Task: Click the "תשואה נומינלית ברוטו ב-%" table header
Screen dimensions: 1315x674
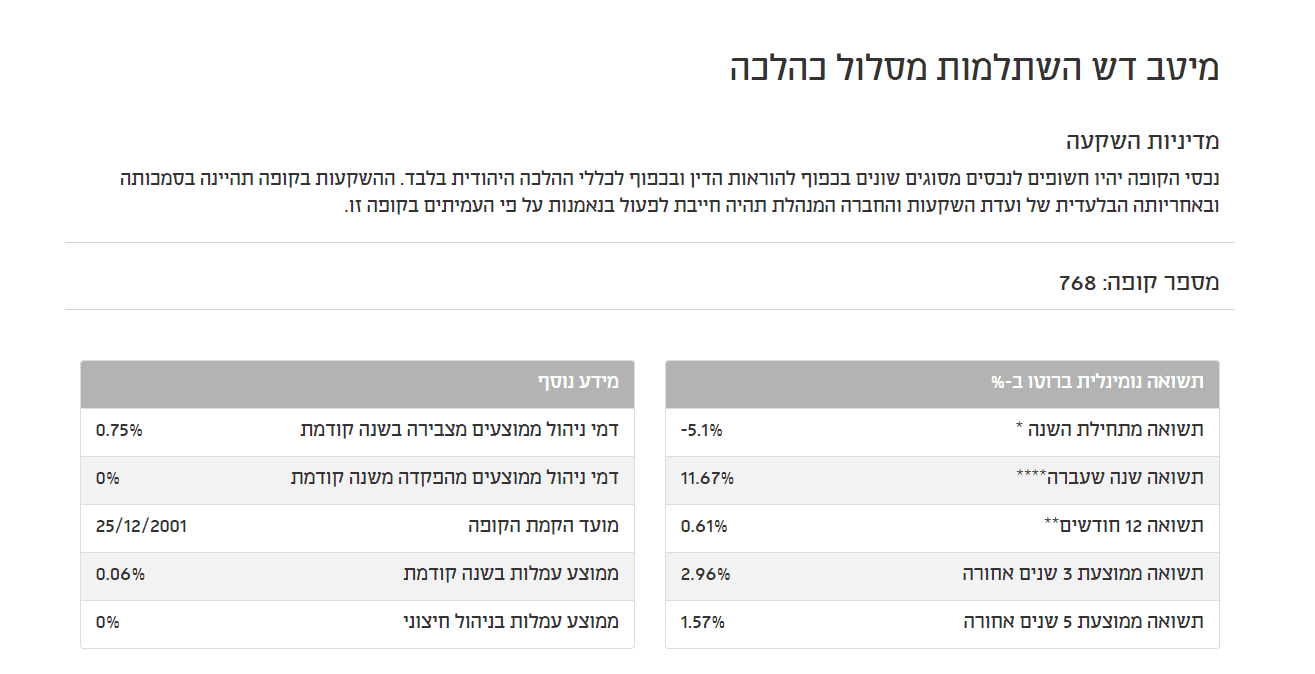Action: pyautogui.click(x=1097, y=382)
